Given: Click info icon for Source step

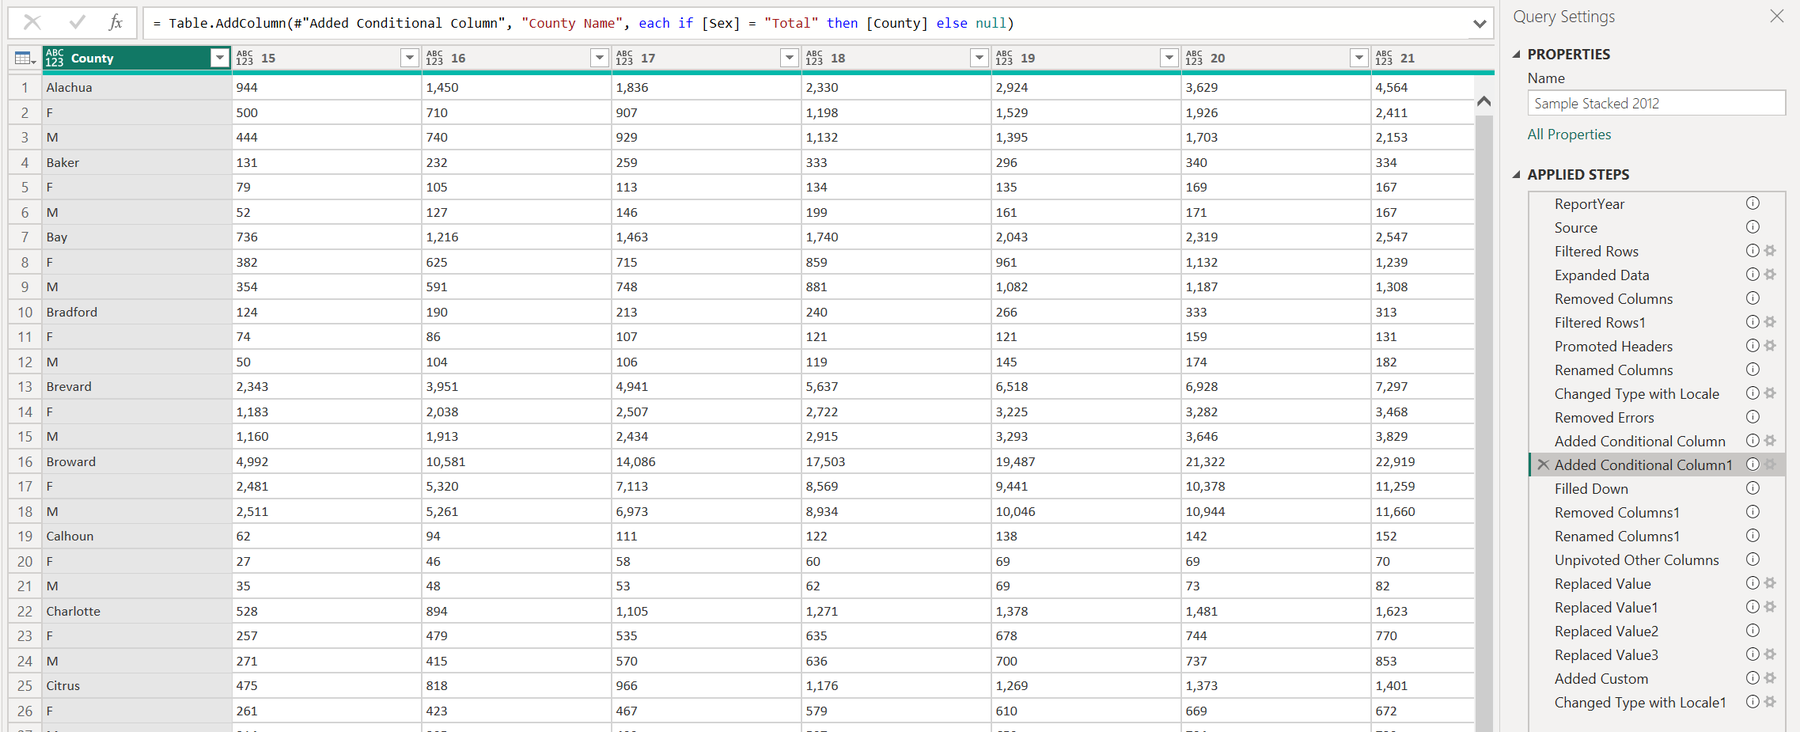Looking at the screenshot, I should (x=1753, y=227).
